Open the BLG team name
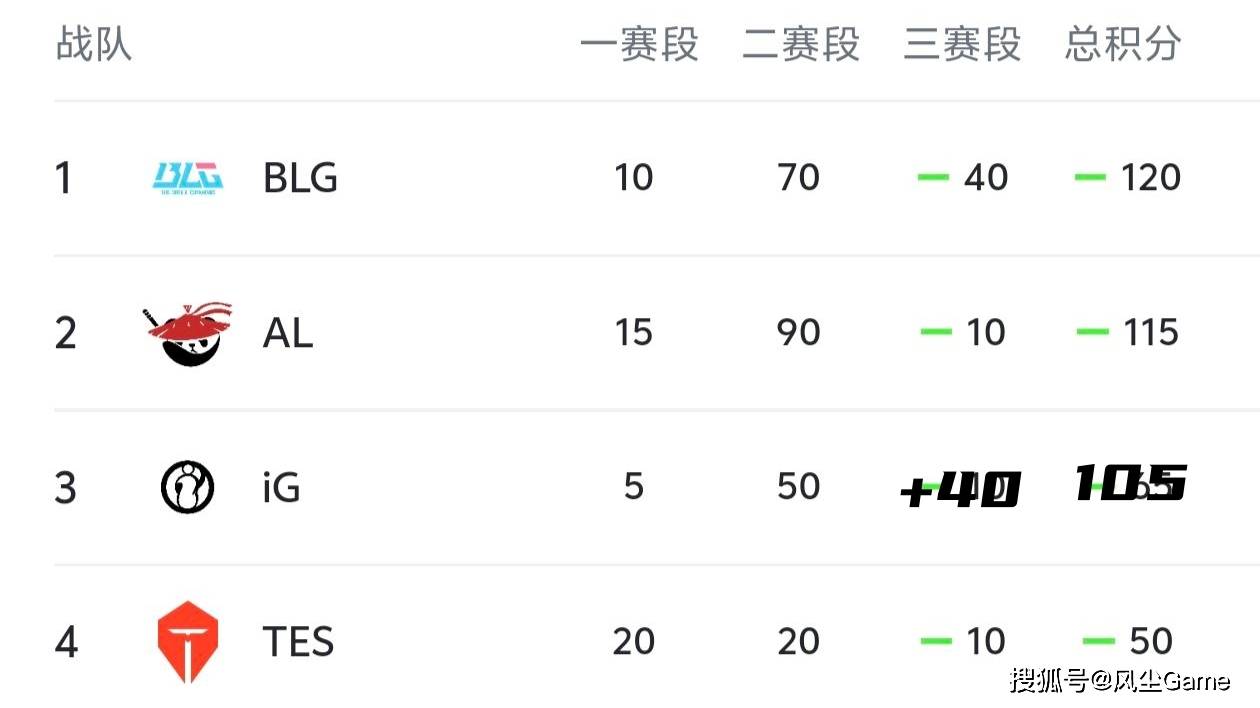 (x=300, y=178)
